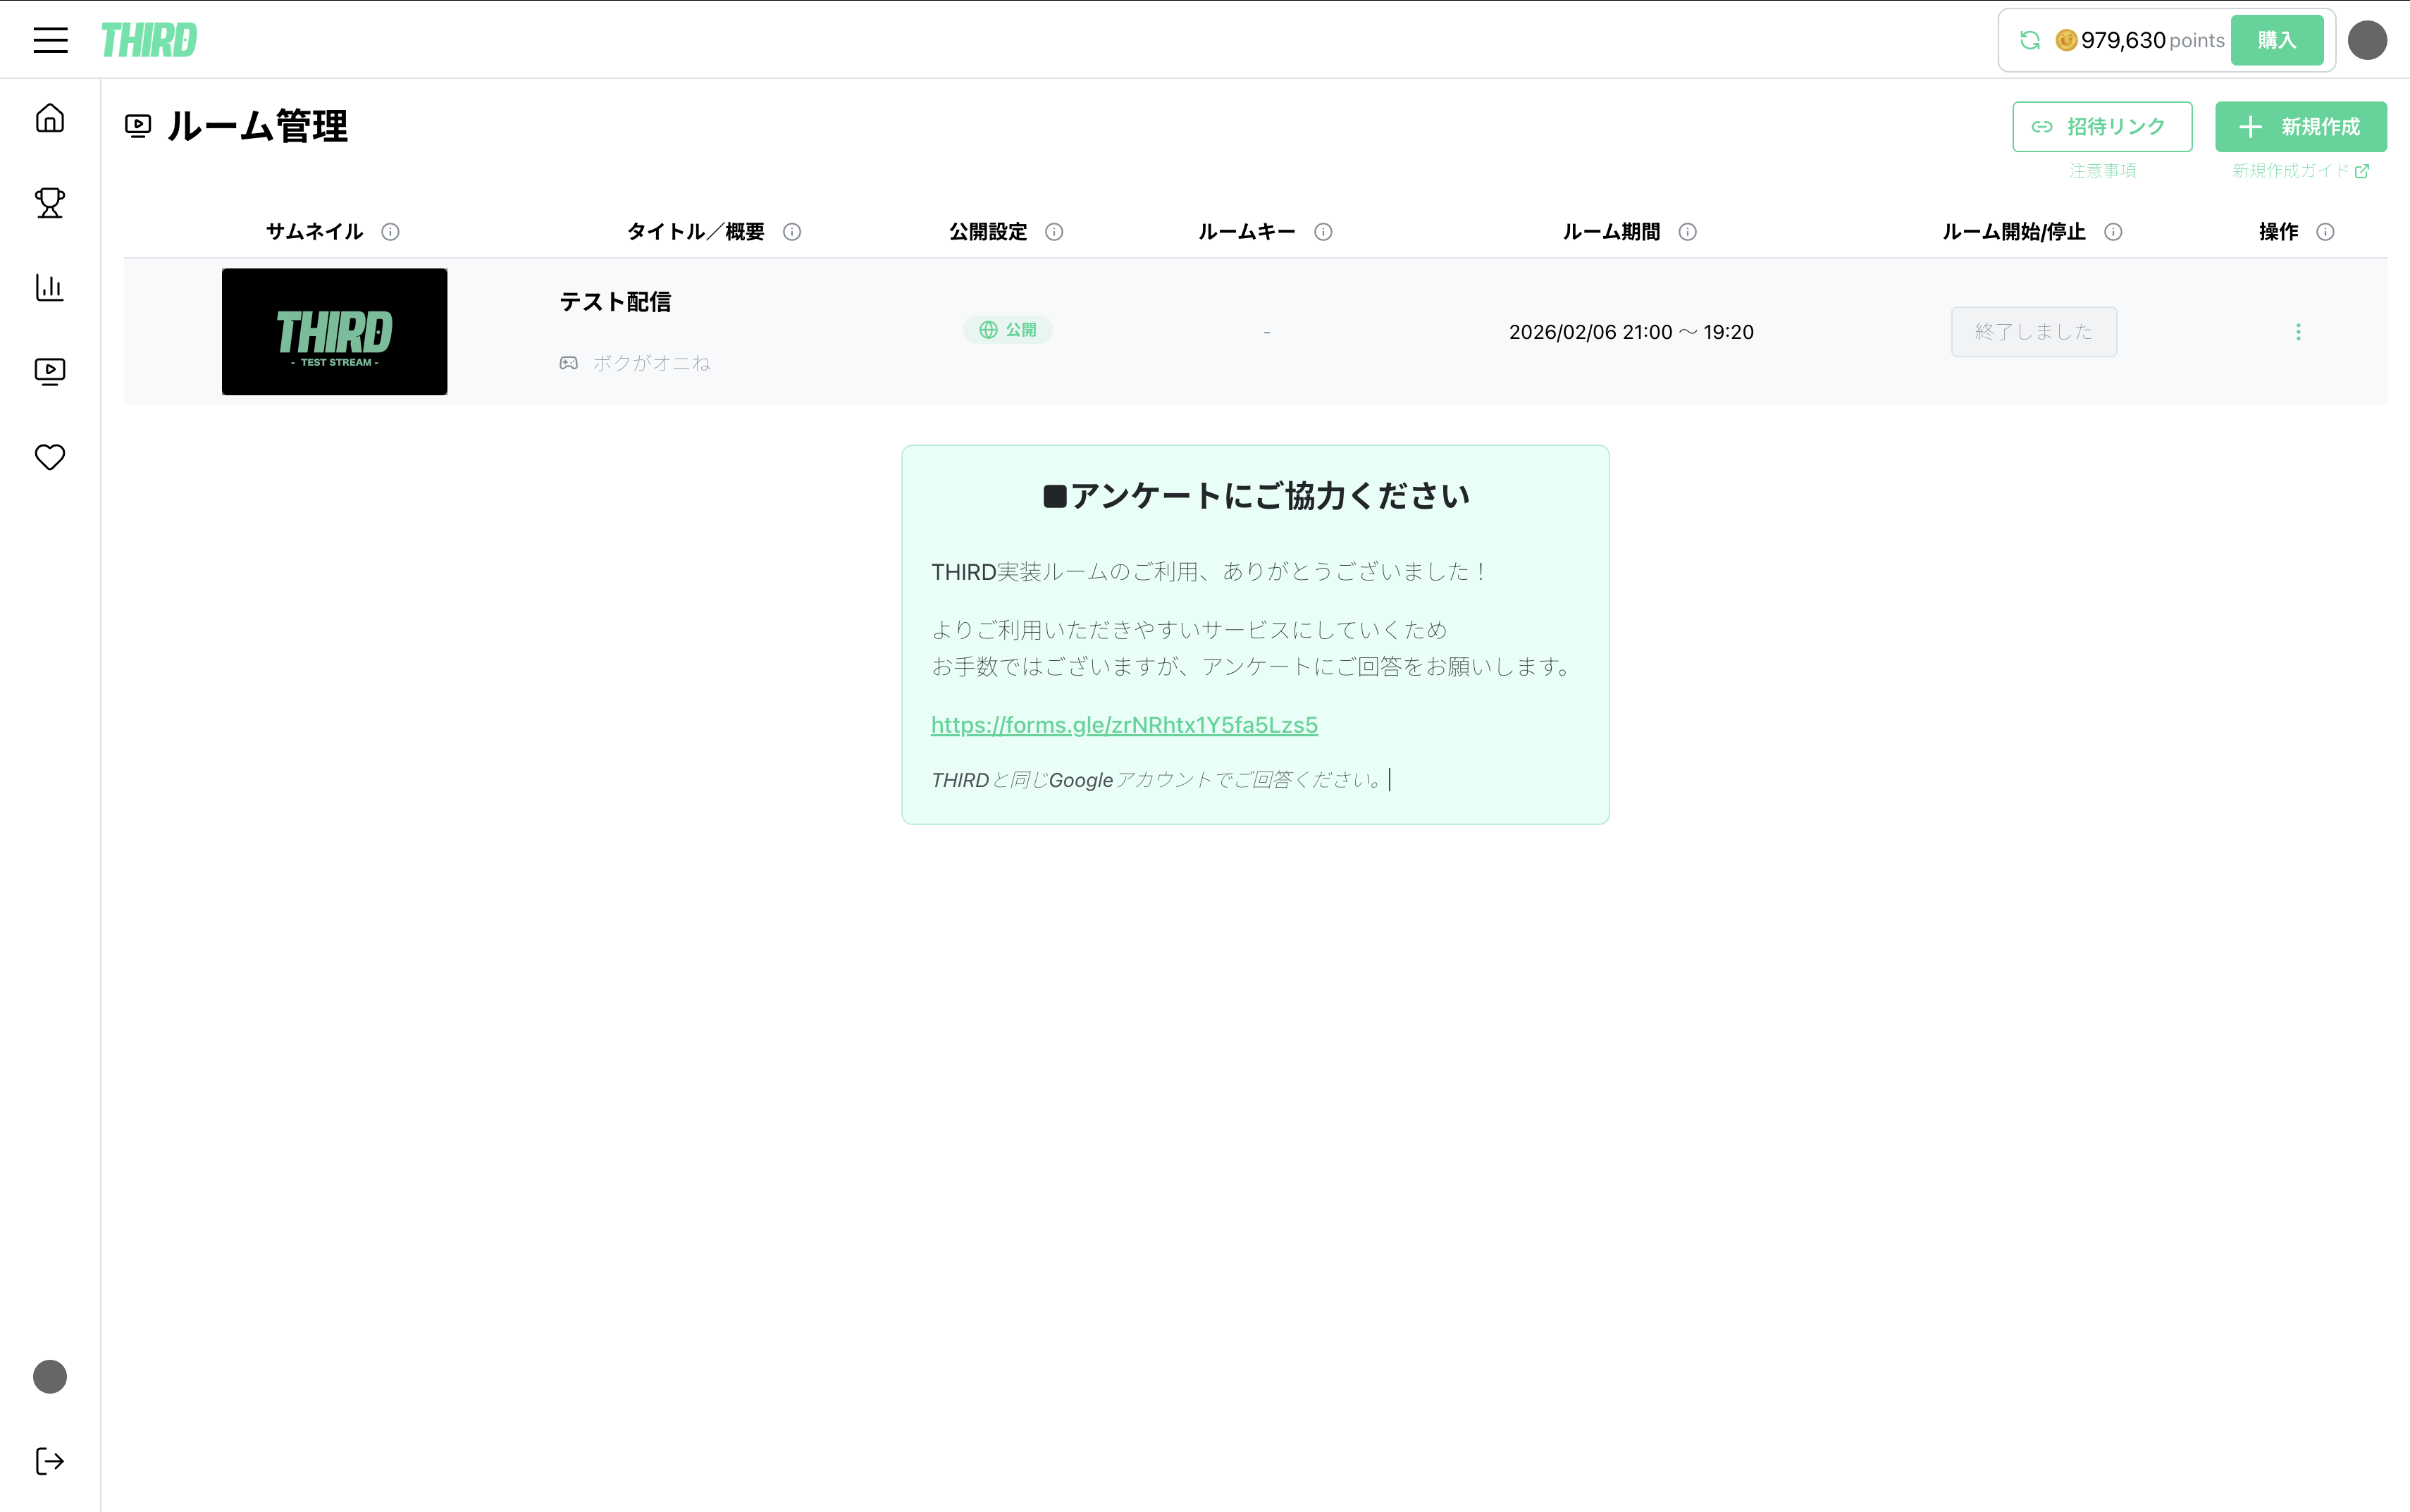Go to home via sidebar icon
The height and width of the screenshot is (1512, 2410).
(x=50, y=118)
